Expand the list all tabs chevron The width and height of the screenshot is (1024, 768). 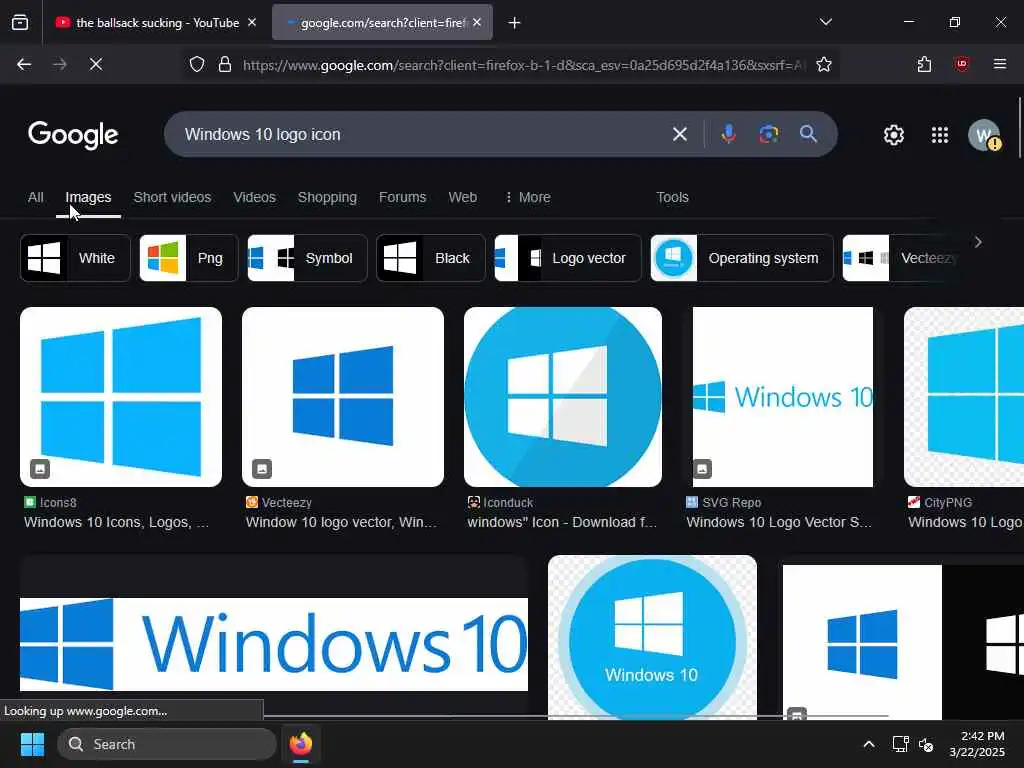pyautogui.click(x=825, y=22)
